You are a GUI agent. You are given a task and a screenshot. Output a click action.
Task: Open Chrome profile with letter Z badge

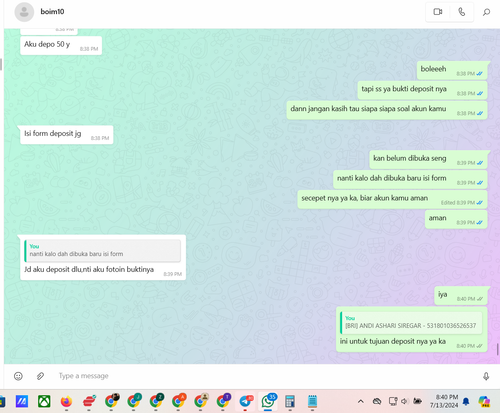[x=156, y=401]
